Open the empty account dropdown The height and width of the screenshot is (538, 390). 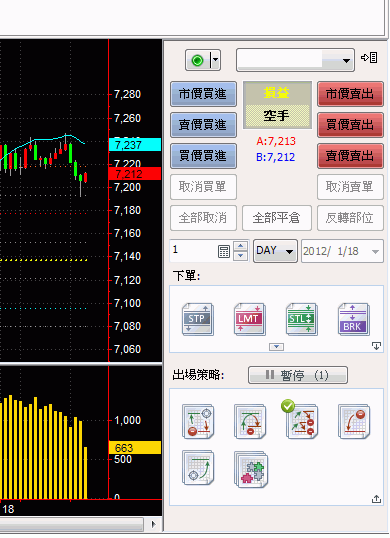point(295,60)
